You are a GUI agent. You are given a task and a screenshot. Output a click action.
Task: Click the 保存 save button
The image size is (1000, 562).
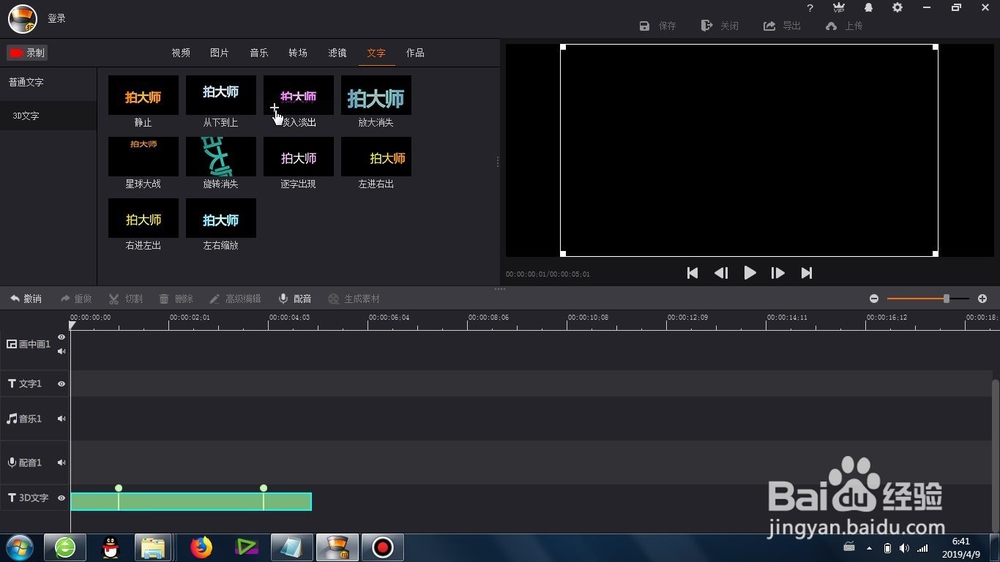click(x=658, y=26)
